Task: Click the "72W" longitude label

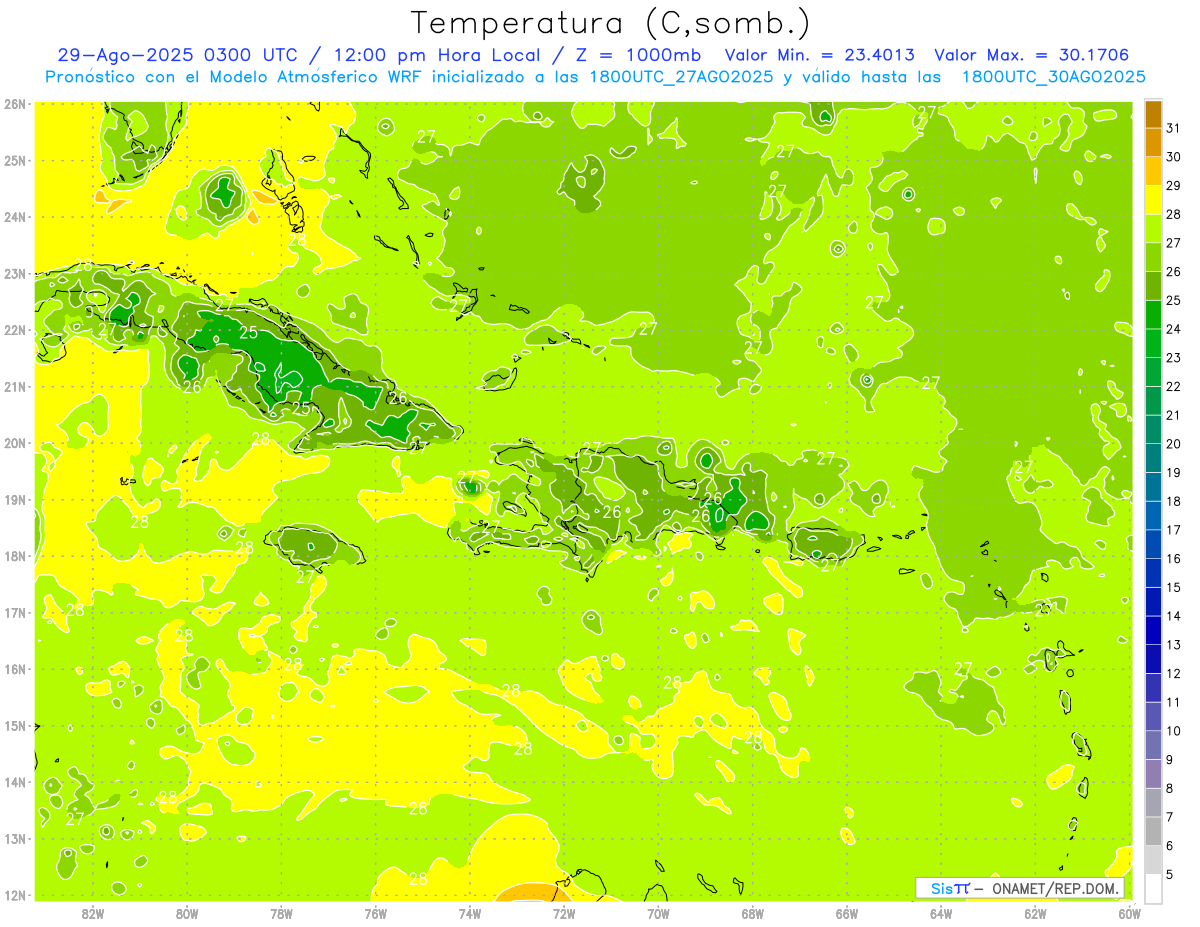Action: [564, 913]
